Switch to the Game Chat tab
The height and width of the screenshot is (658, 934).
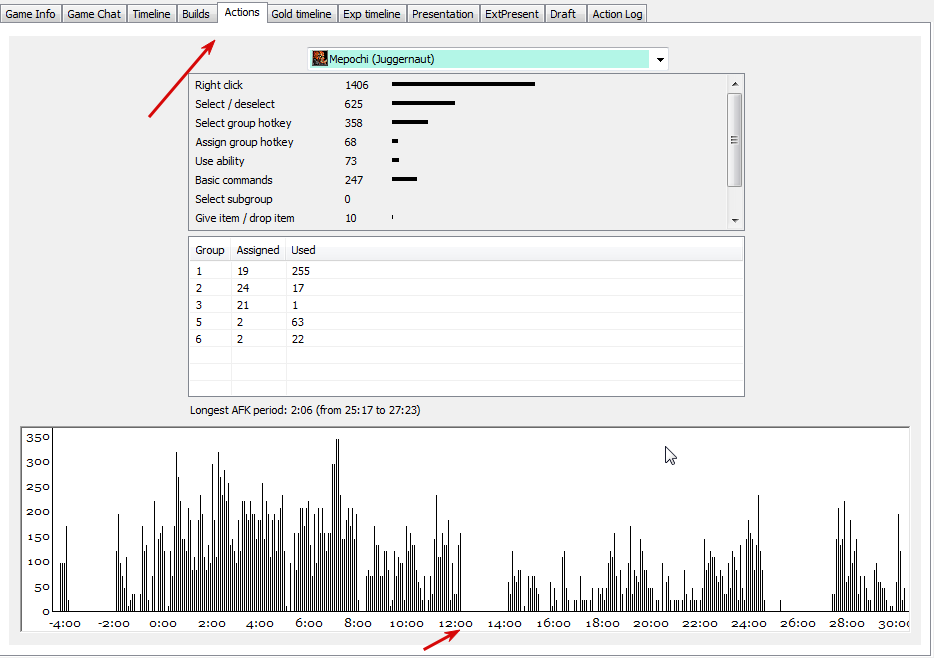click(x=94, y=14)
